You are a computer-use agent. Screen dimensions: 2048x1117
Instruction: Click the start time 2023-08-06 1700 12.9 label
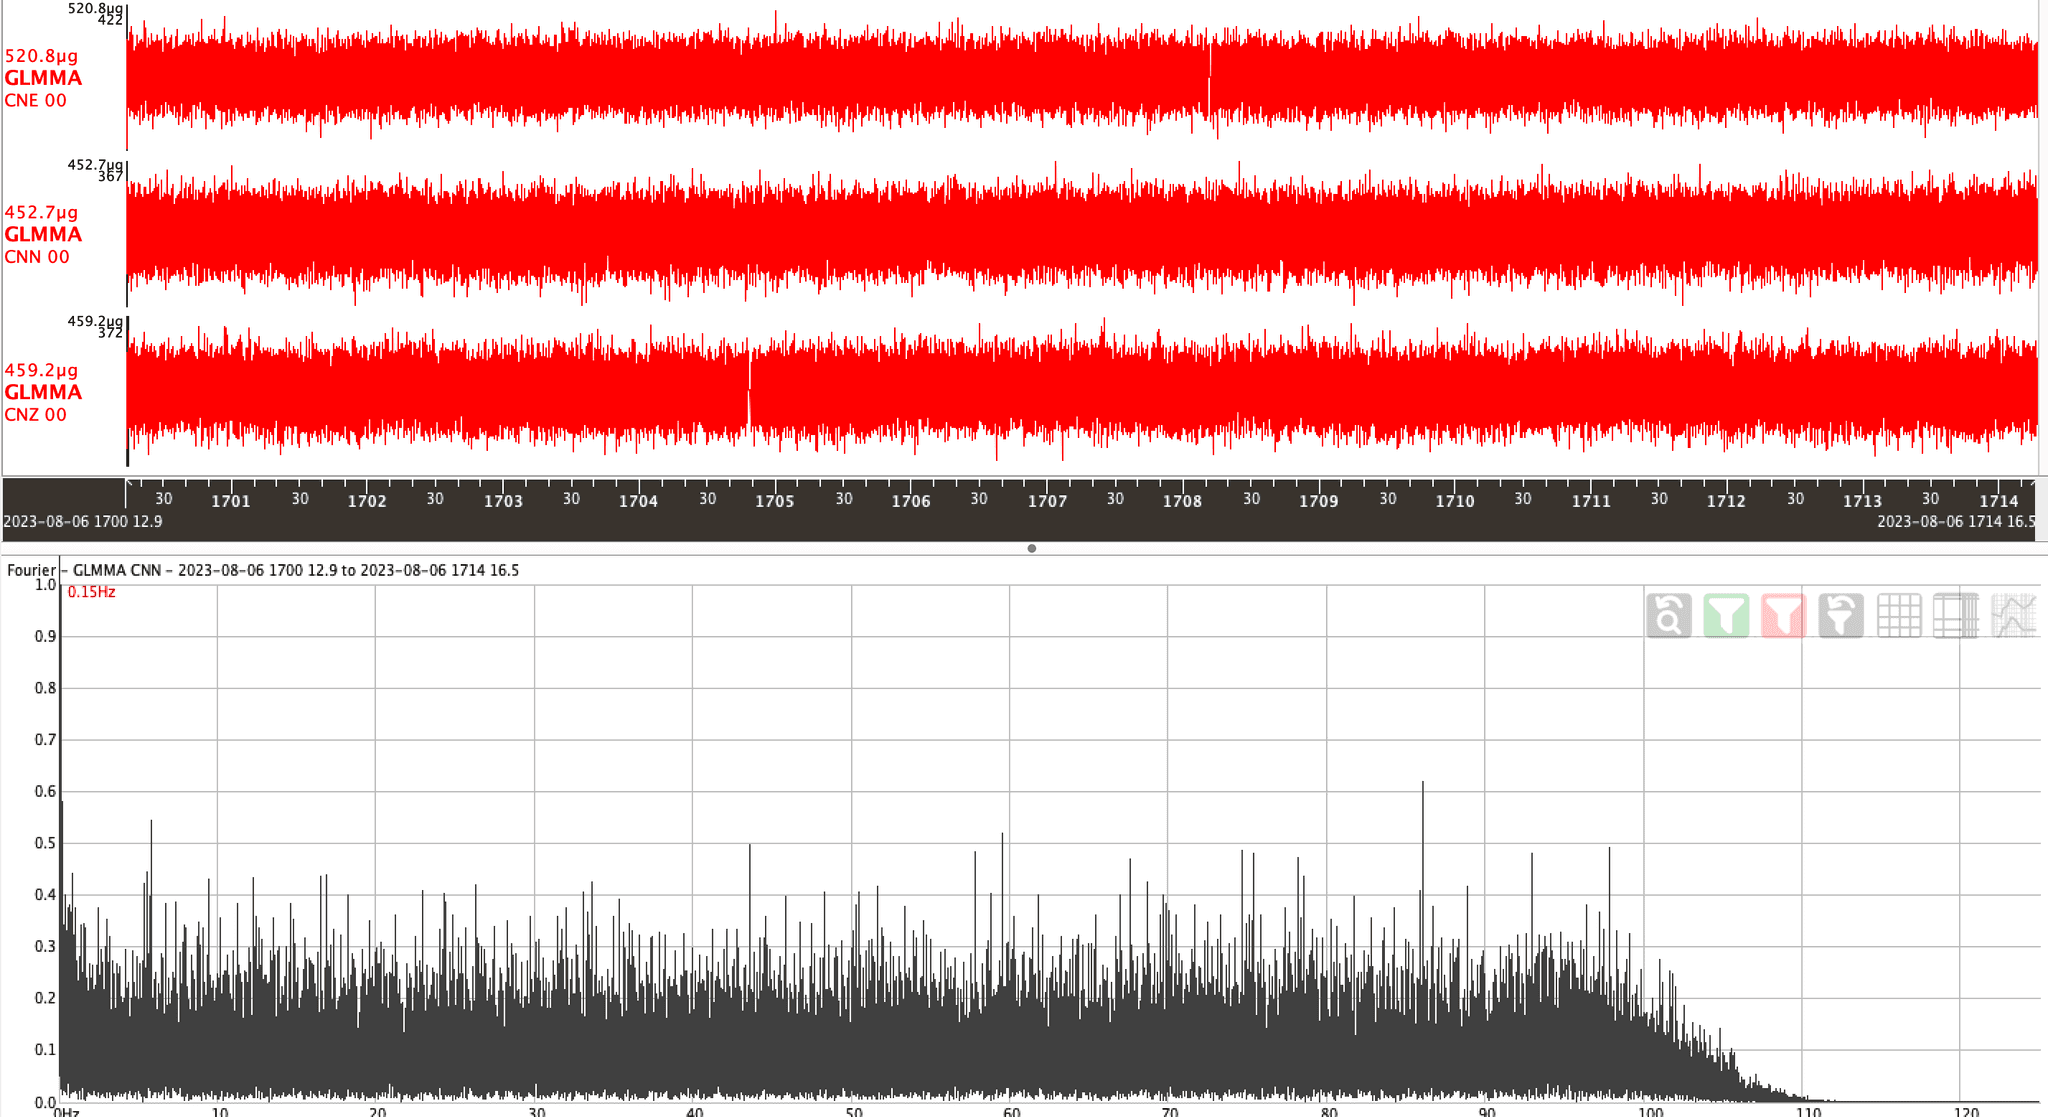click(x=83, y=522)
